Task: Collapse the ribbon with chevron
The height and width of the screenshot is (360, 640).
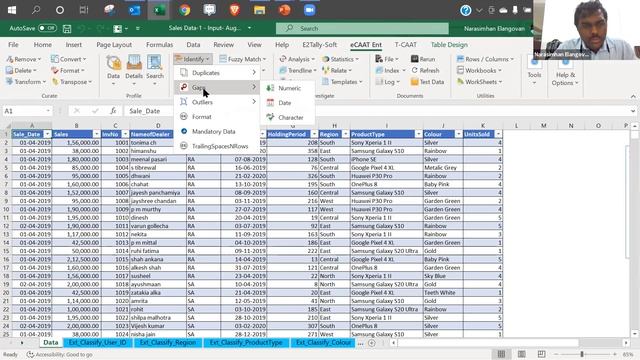Action: (633, 96)
